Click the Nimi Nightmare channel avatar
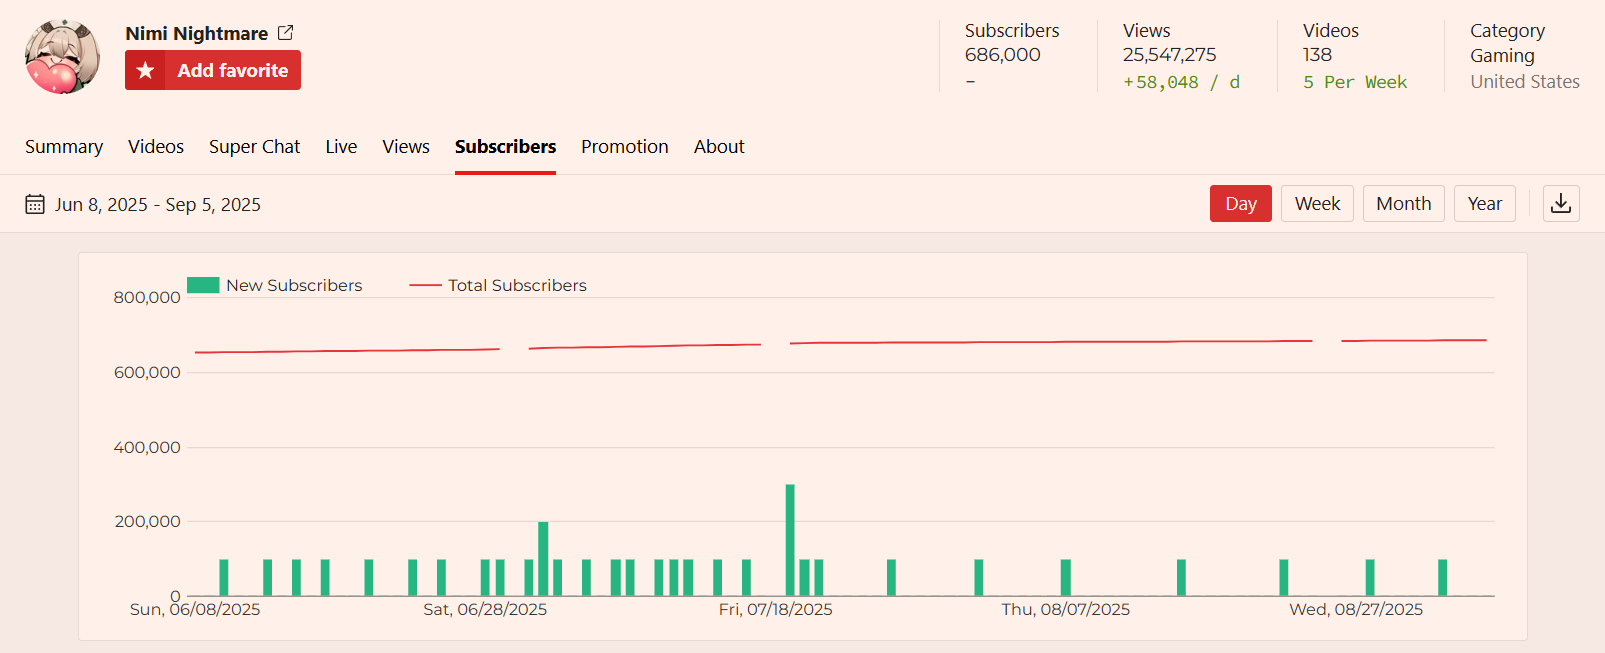 [62, 56]
